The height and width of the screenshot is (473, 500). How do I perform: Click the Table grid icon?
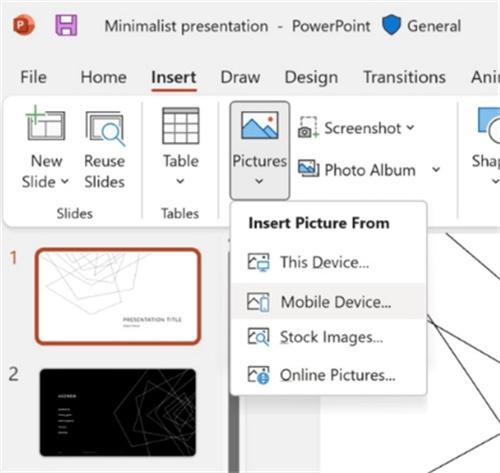point(181,126)
